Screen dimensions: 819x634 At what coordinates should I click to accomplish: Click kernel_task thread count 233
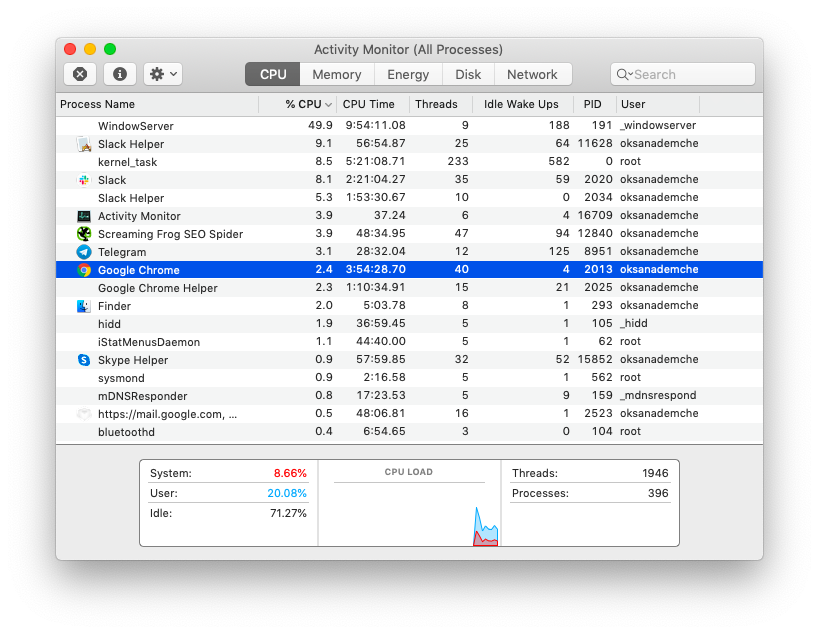pyautogui.click(x=458, y=161)
